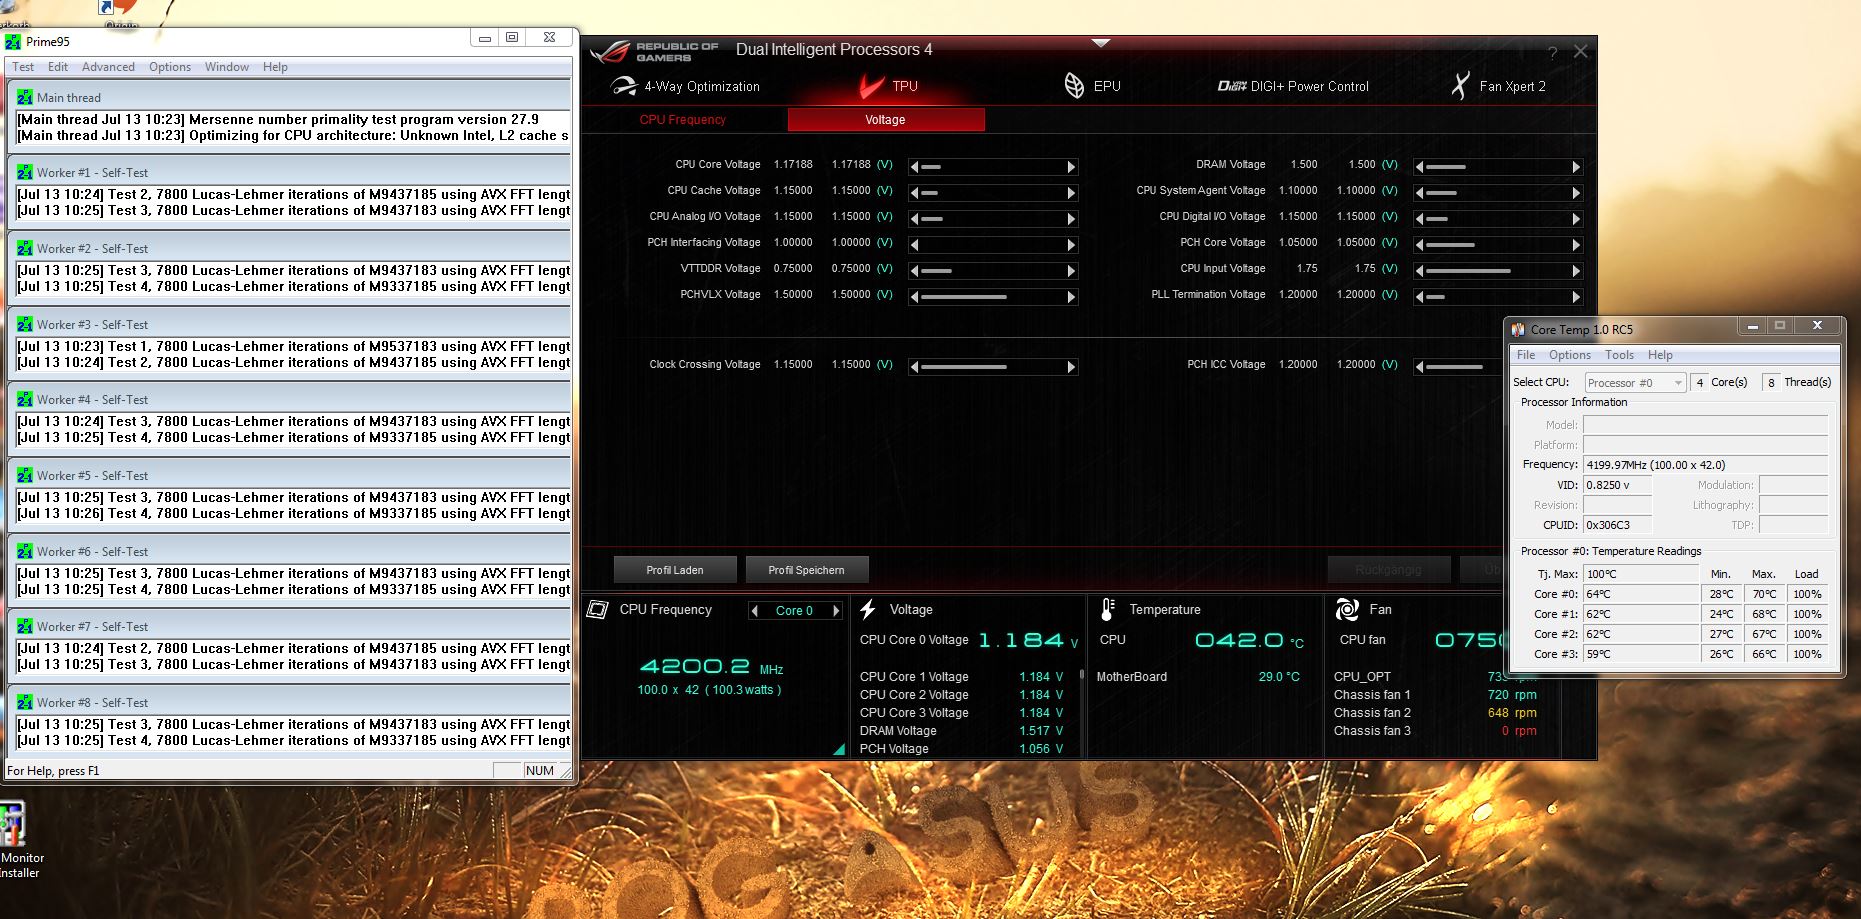1861x919 pixels.
Task: Open the Core Temp File menu
Action: tap(1526, 355)
